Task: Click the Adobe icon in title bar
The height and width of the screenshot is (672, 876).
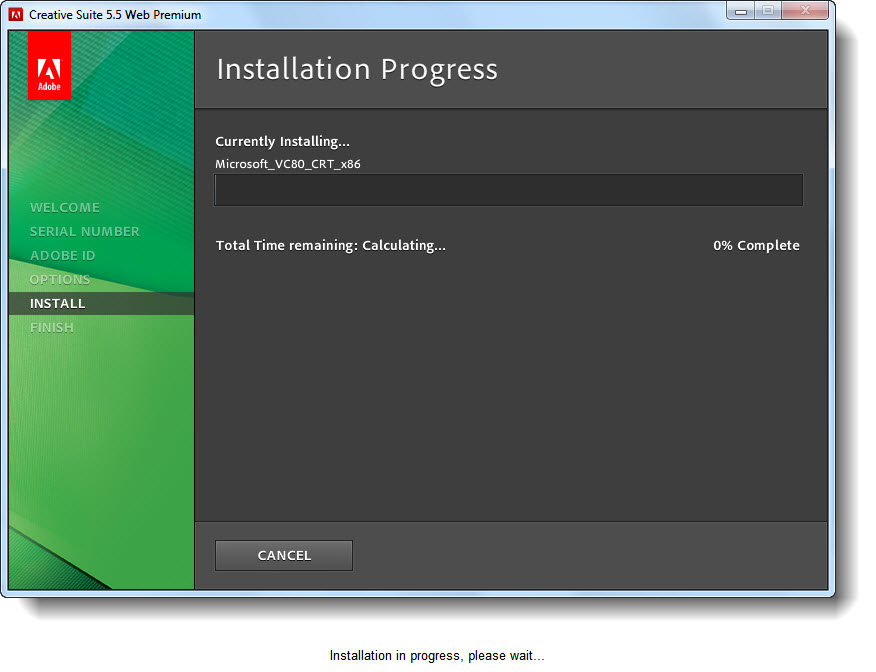Action: tap(16, 14)
